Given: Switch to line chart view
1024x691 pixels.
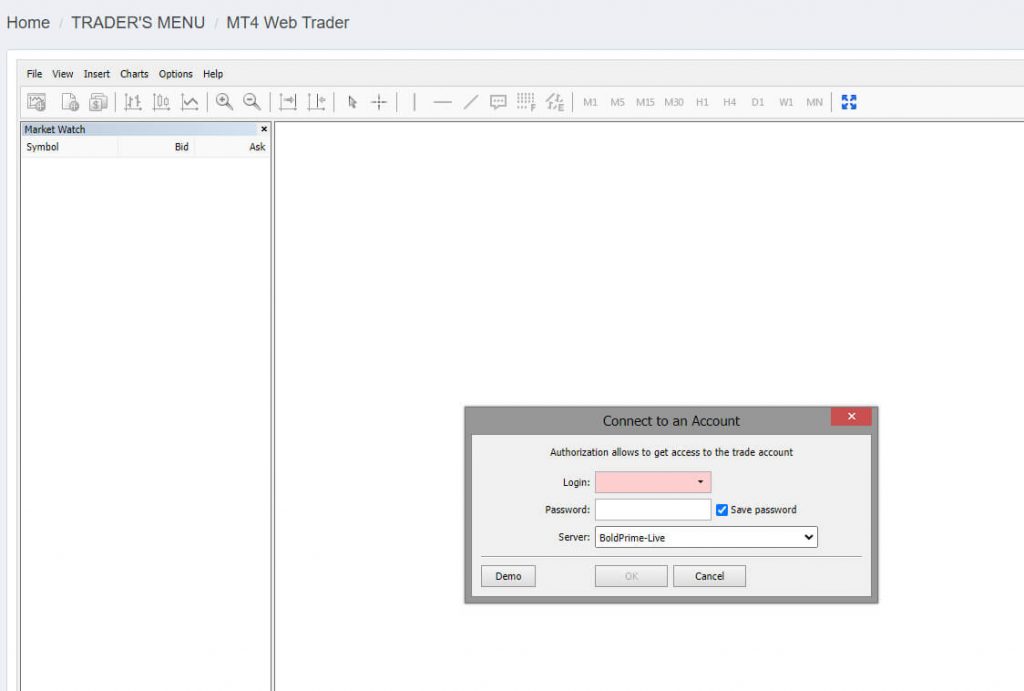Looking at the screenshot, I should point(189,102).
